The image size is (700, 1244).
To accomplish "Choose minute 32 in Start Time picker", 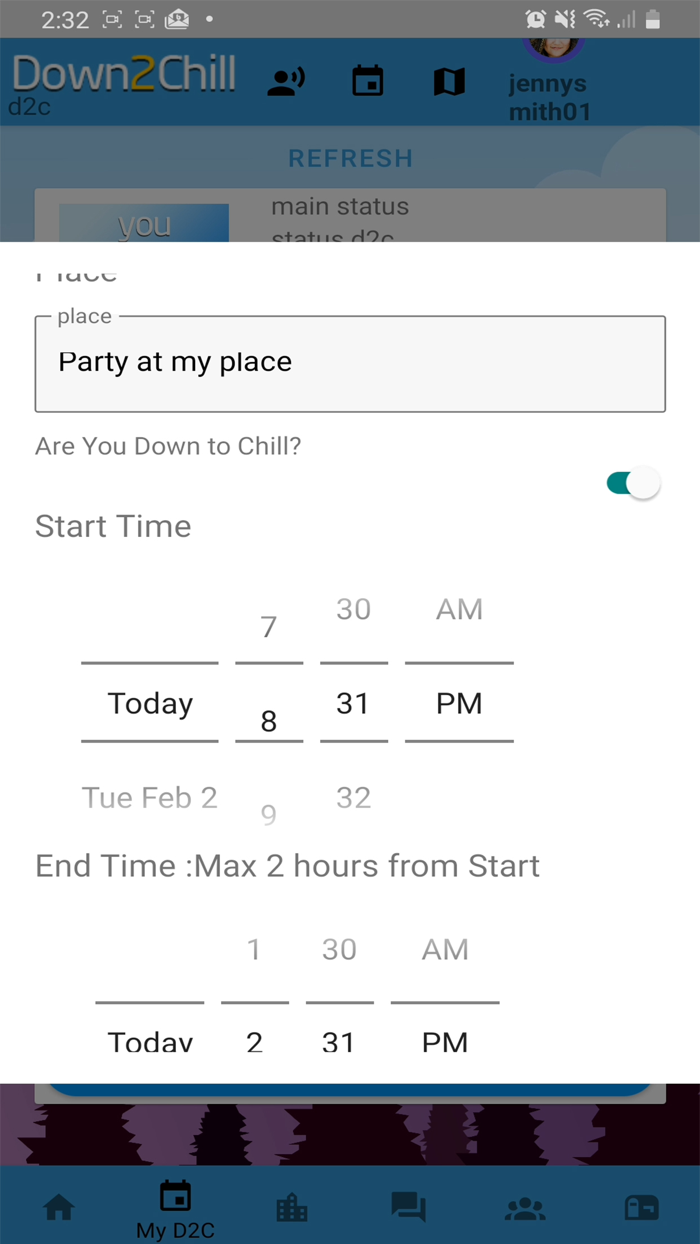I will [353, 797].
